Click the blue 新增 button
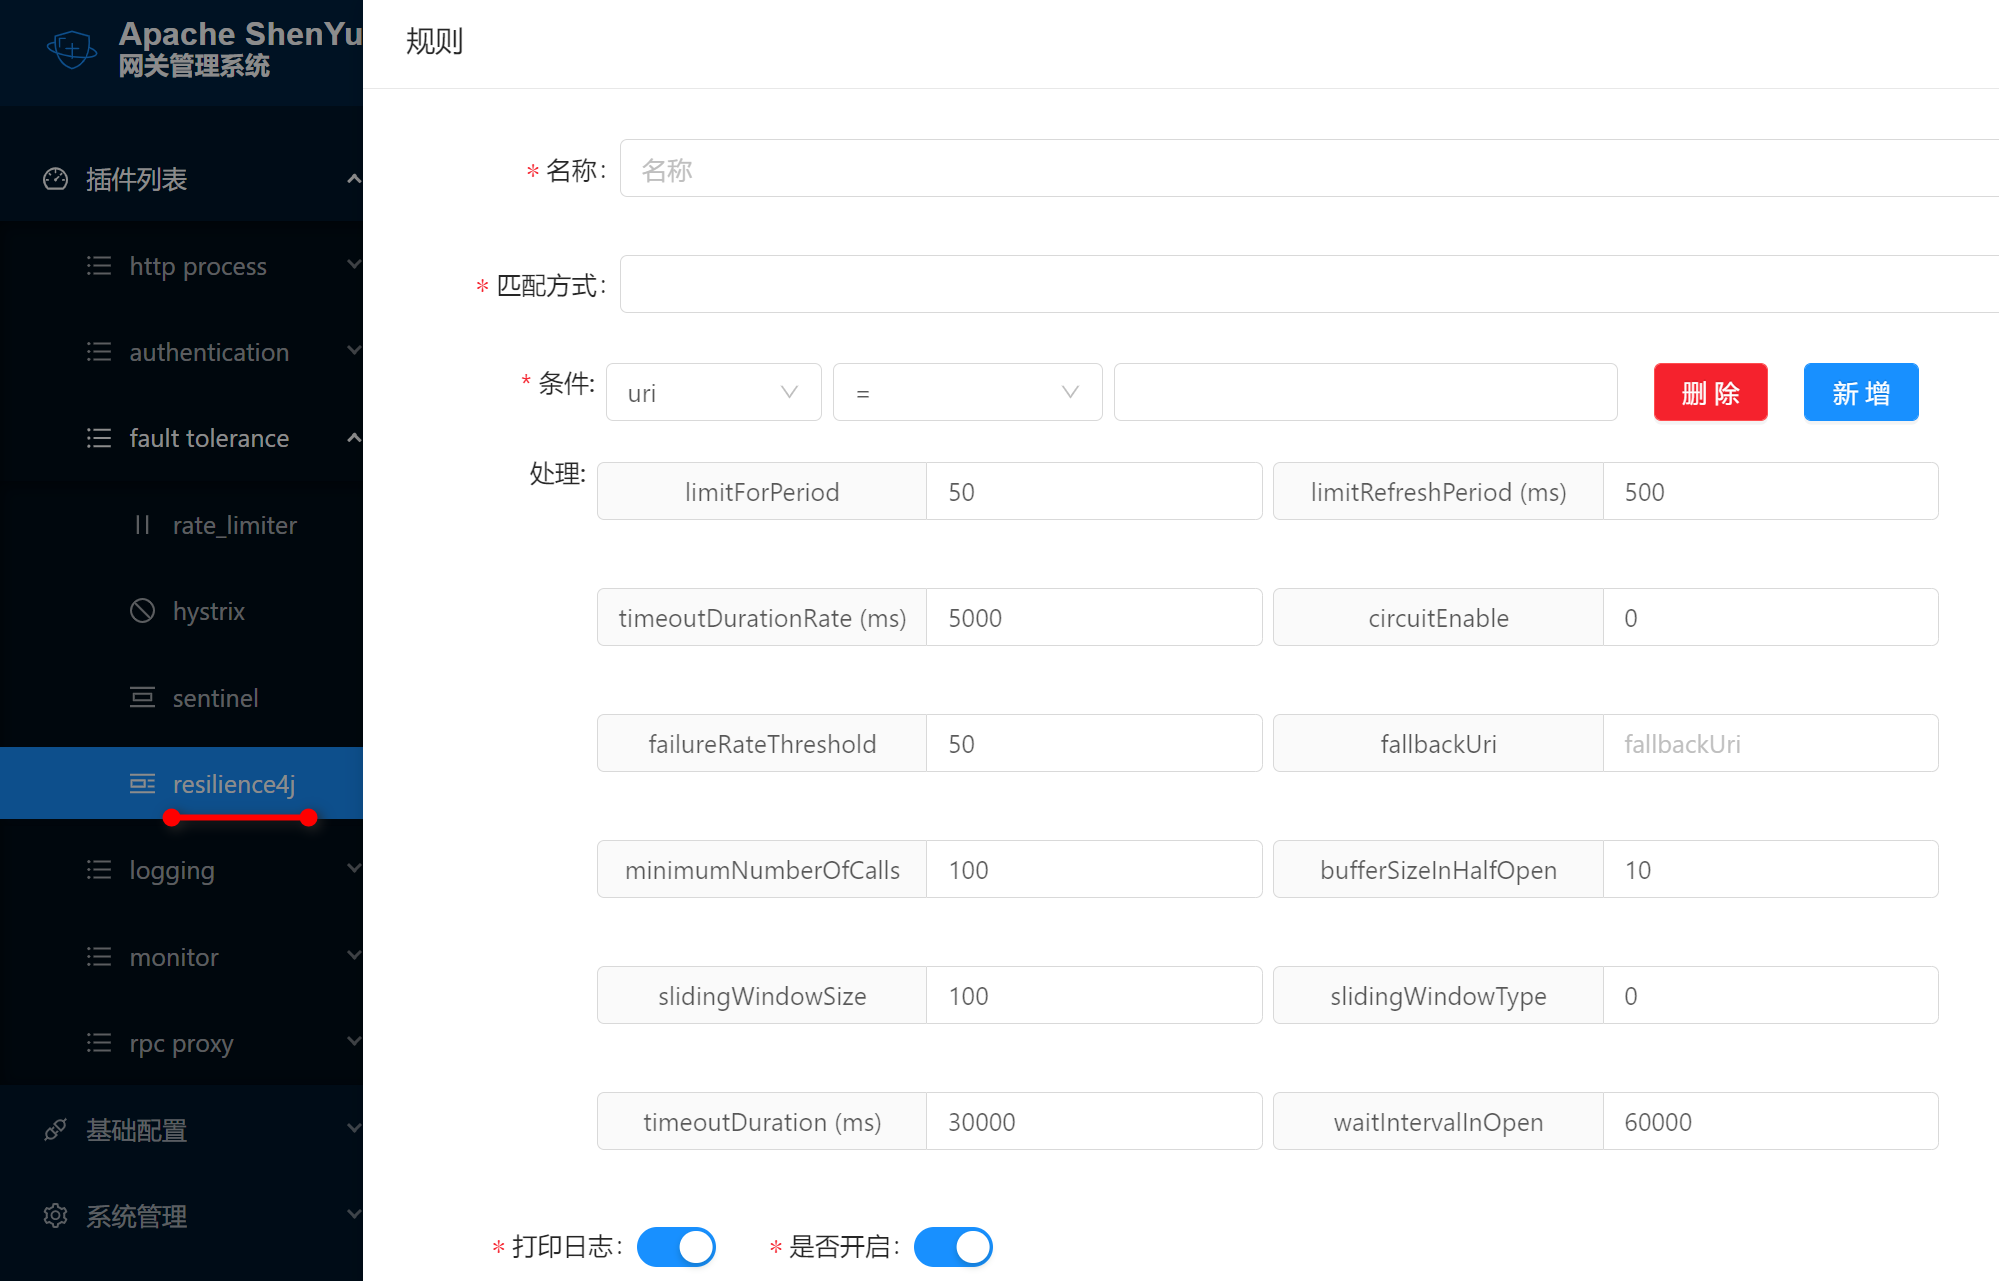The height and width of the screenshot is (1281, 1999). pos(1860,392)
